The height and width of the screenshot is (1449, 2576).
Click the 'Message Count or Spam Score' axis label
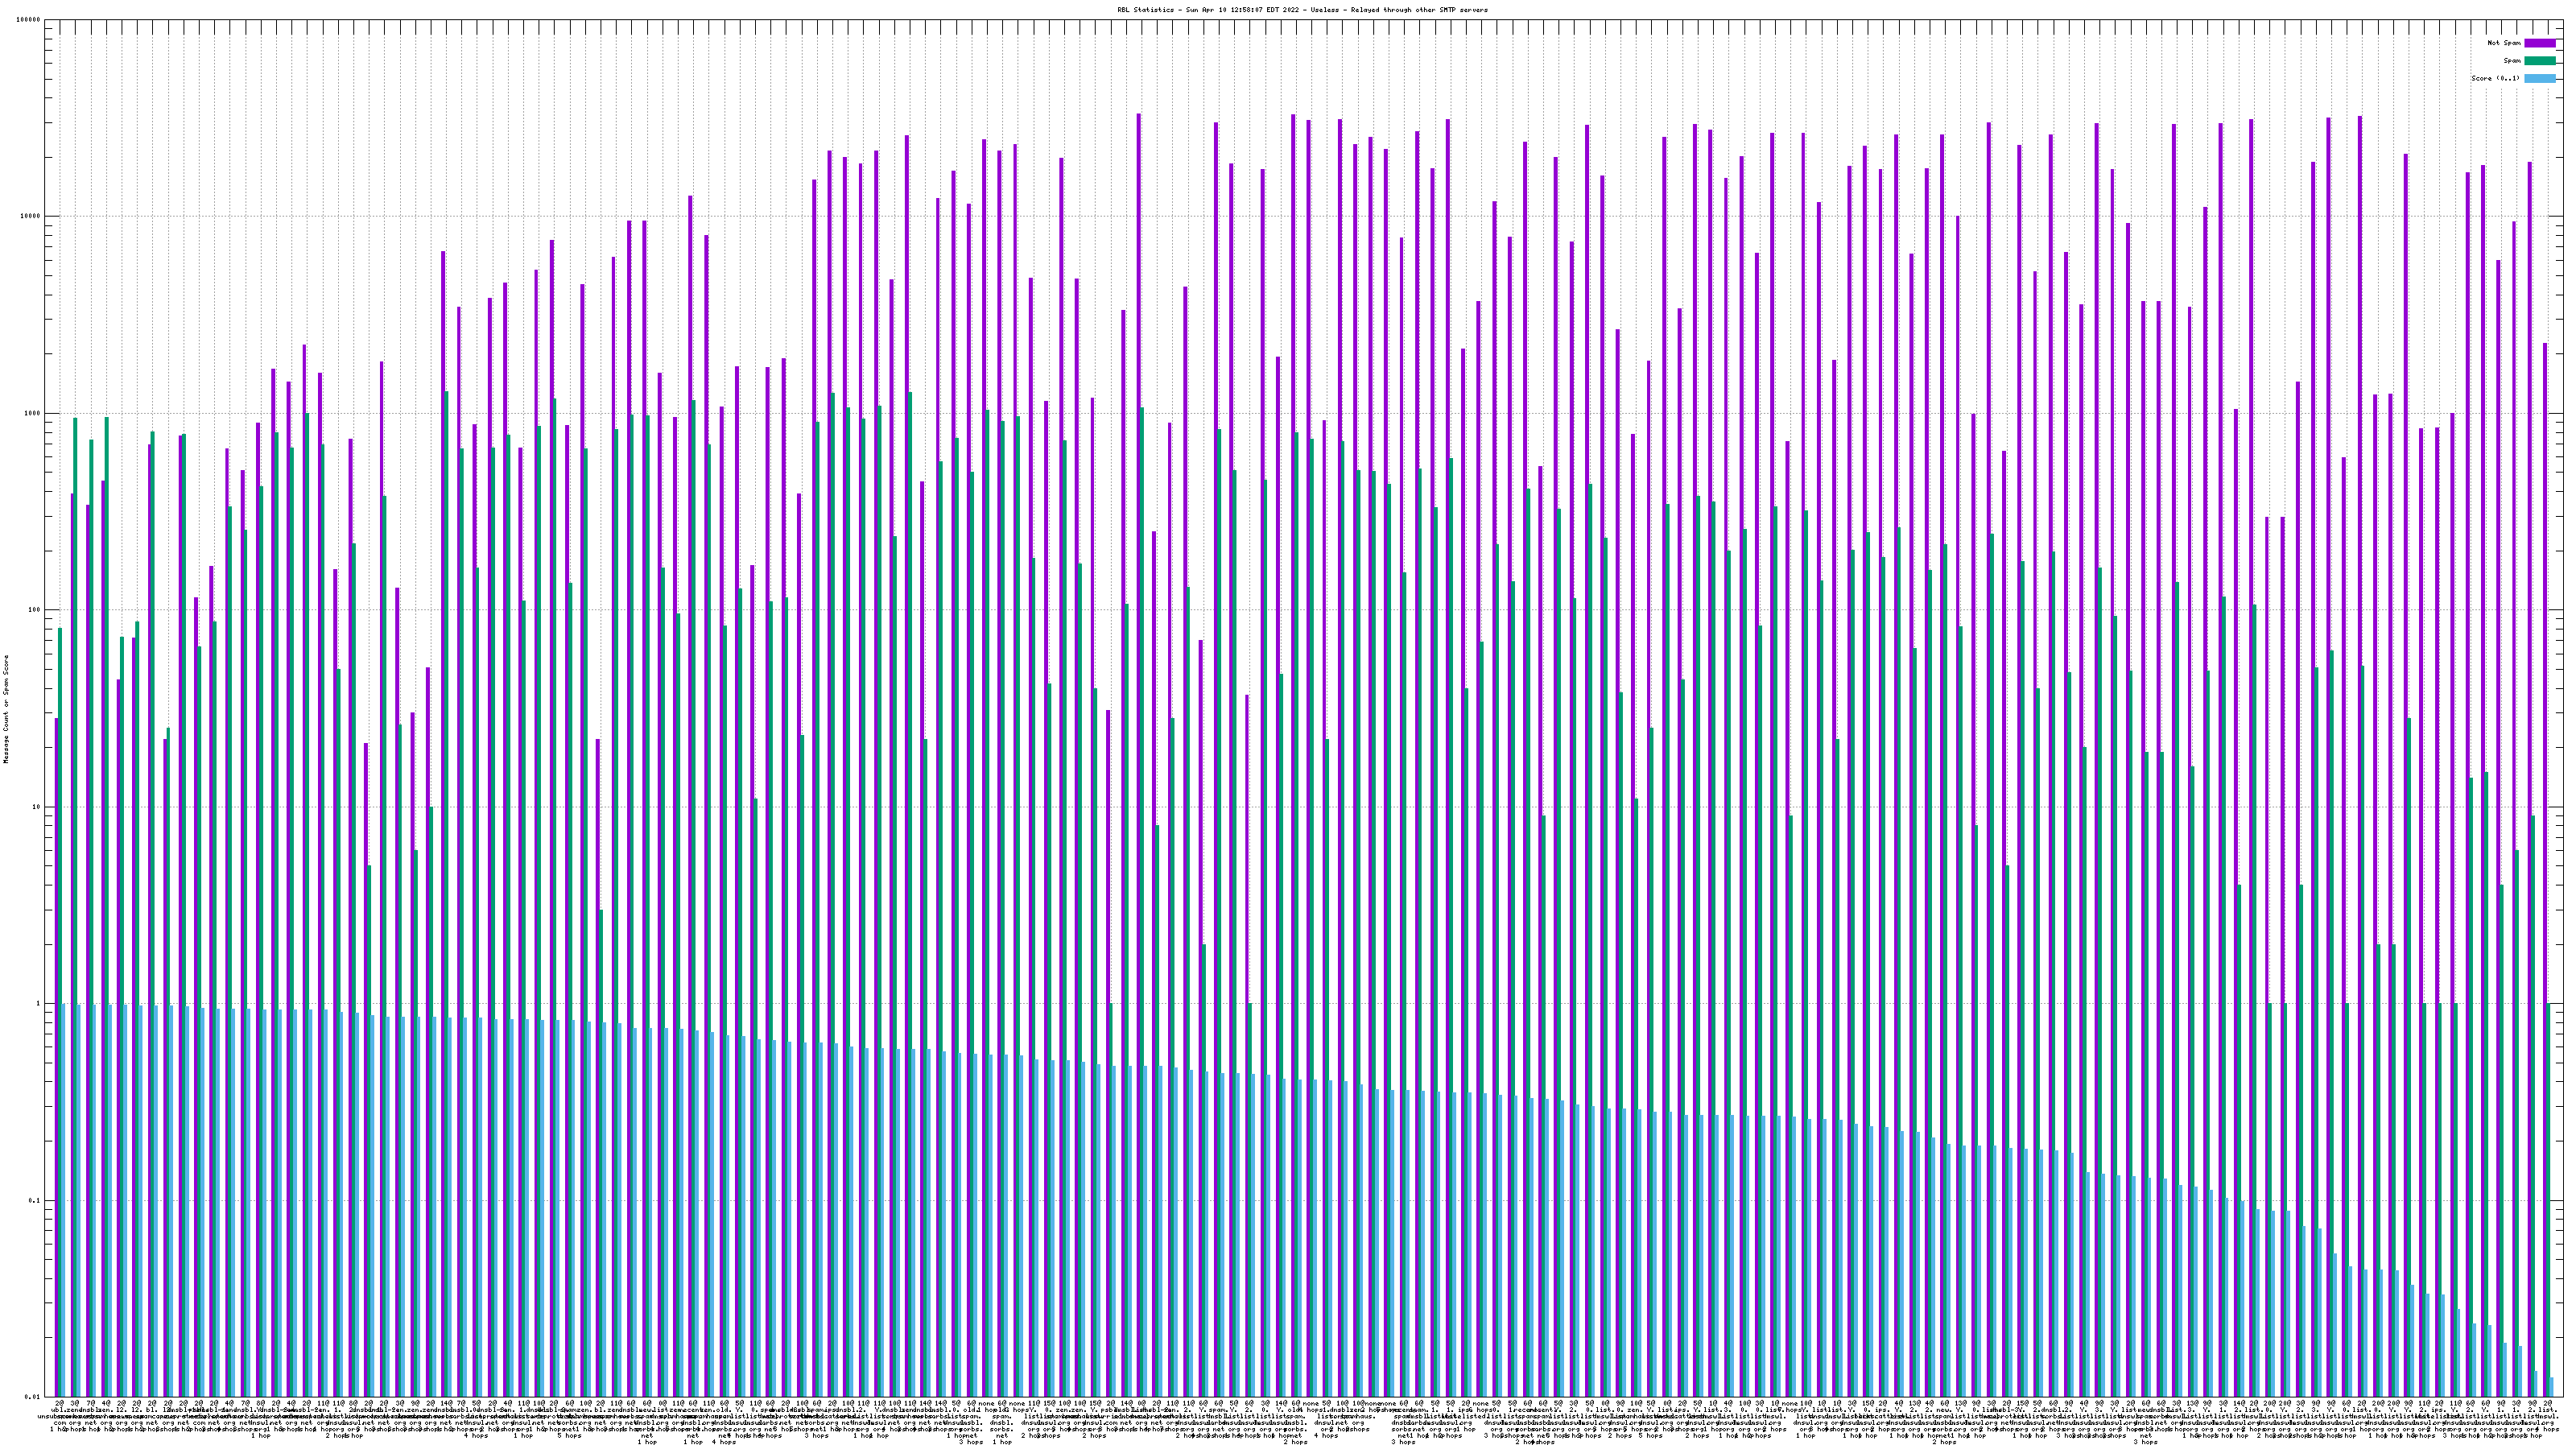(x=6, y=709)
